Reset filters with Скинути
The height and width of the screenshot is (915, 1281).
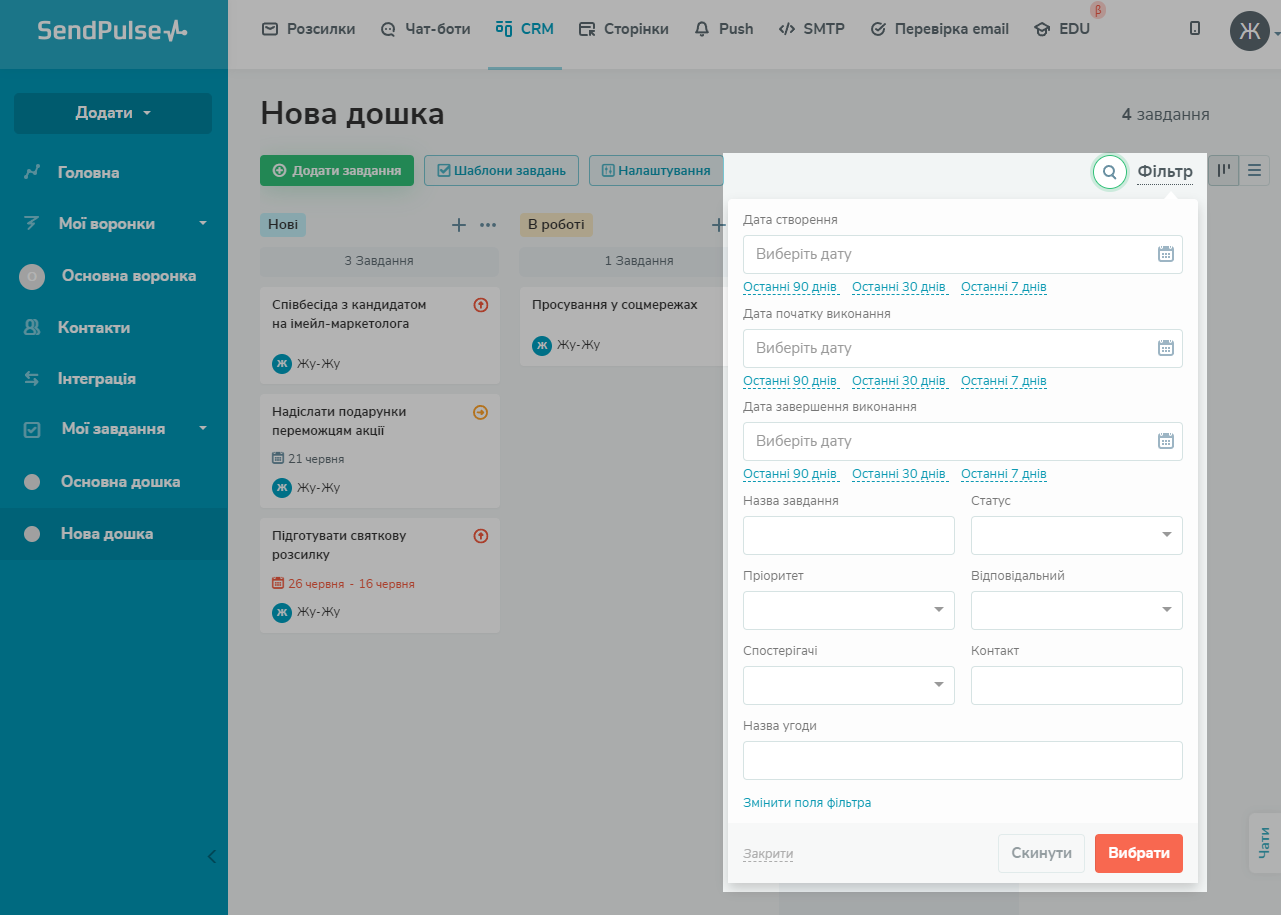click(x=1041, y=853)
